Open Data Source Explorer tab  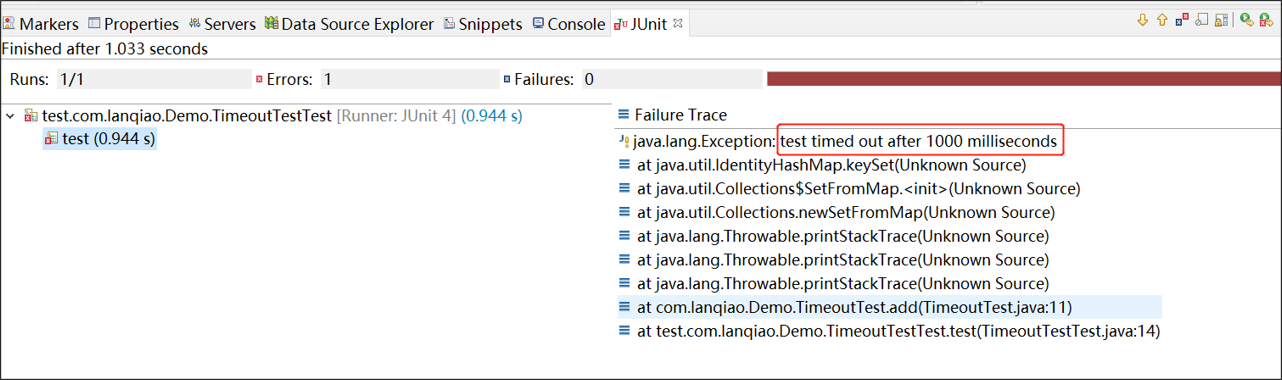pos(349,24)
